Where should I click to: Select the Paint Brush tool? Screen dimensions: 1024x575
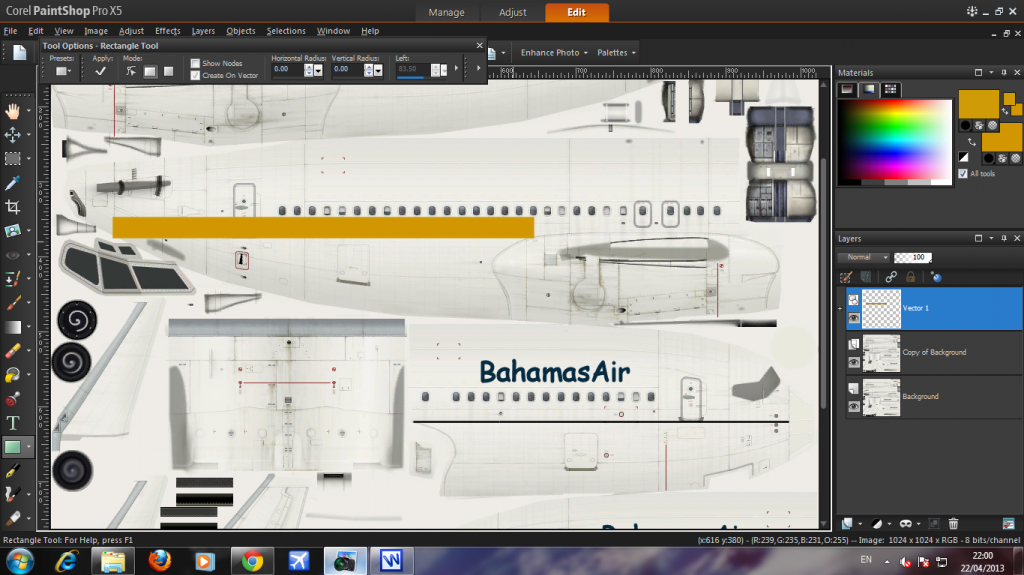13,303
